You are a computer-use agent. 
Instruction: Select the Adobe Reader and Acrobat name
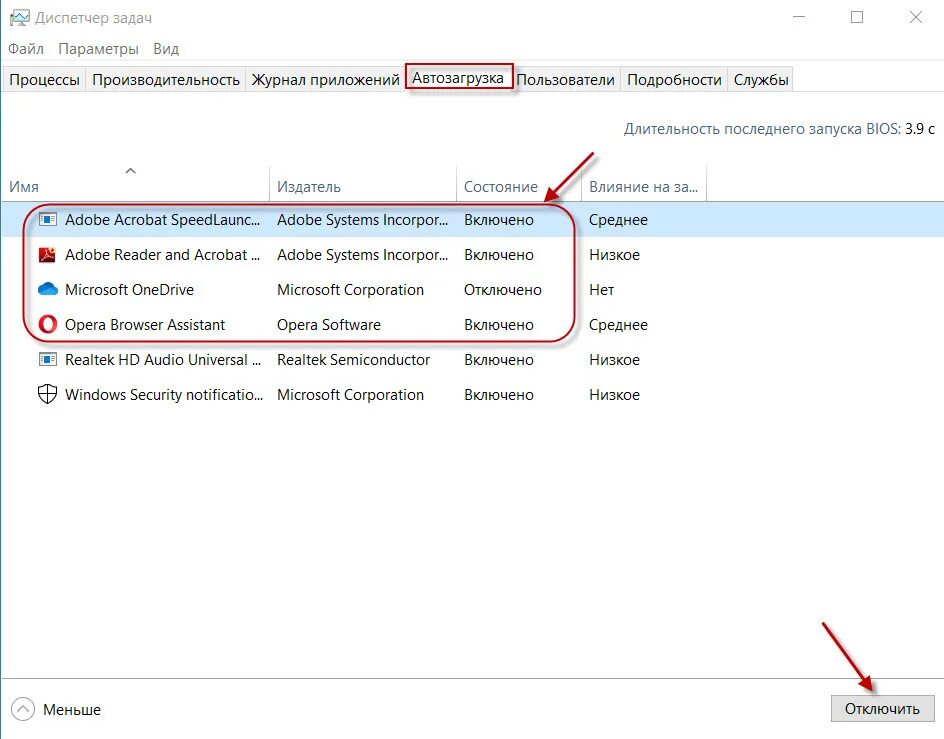click(163, 255)
